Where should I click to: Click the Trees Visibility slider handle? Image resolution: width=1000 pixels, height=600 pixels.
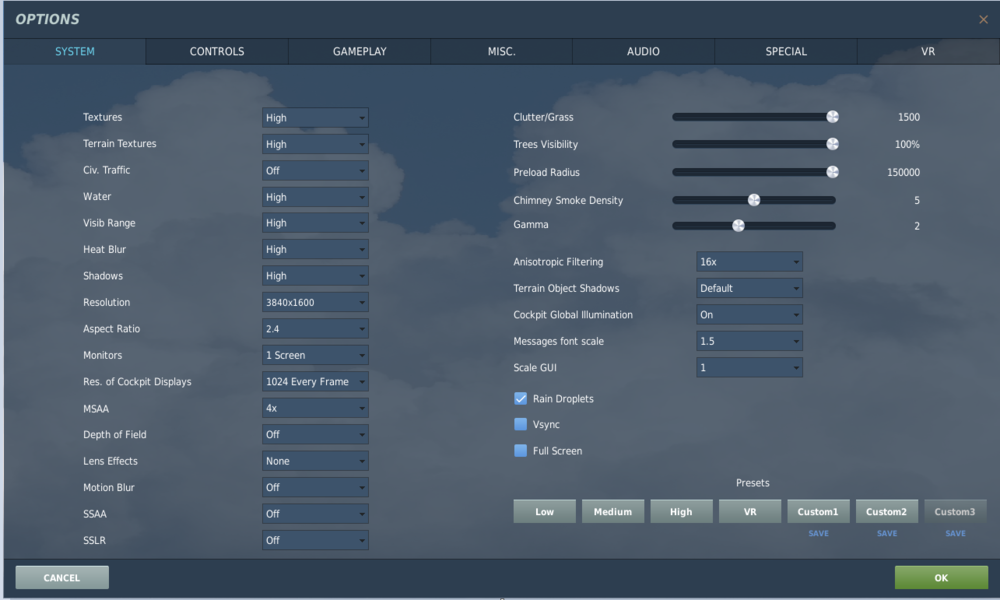pos(832,144)
